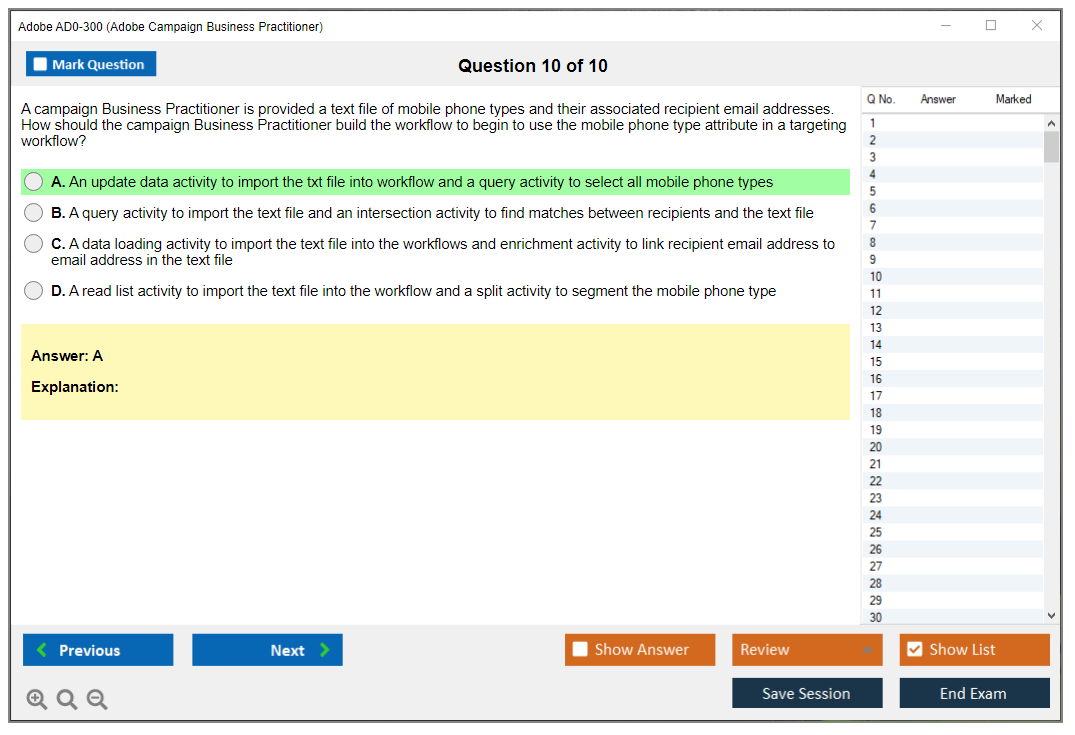Choose option B about query activity

coord(34,213)
